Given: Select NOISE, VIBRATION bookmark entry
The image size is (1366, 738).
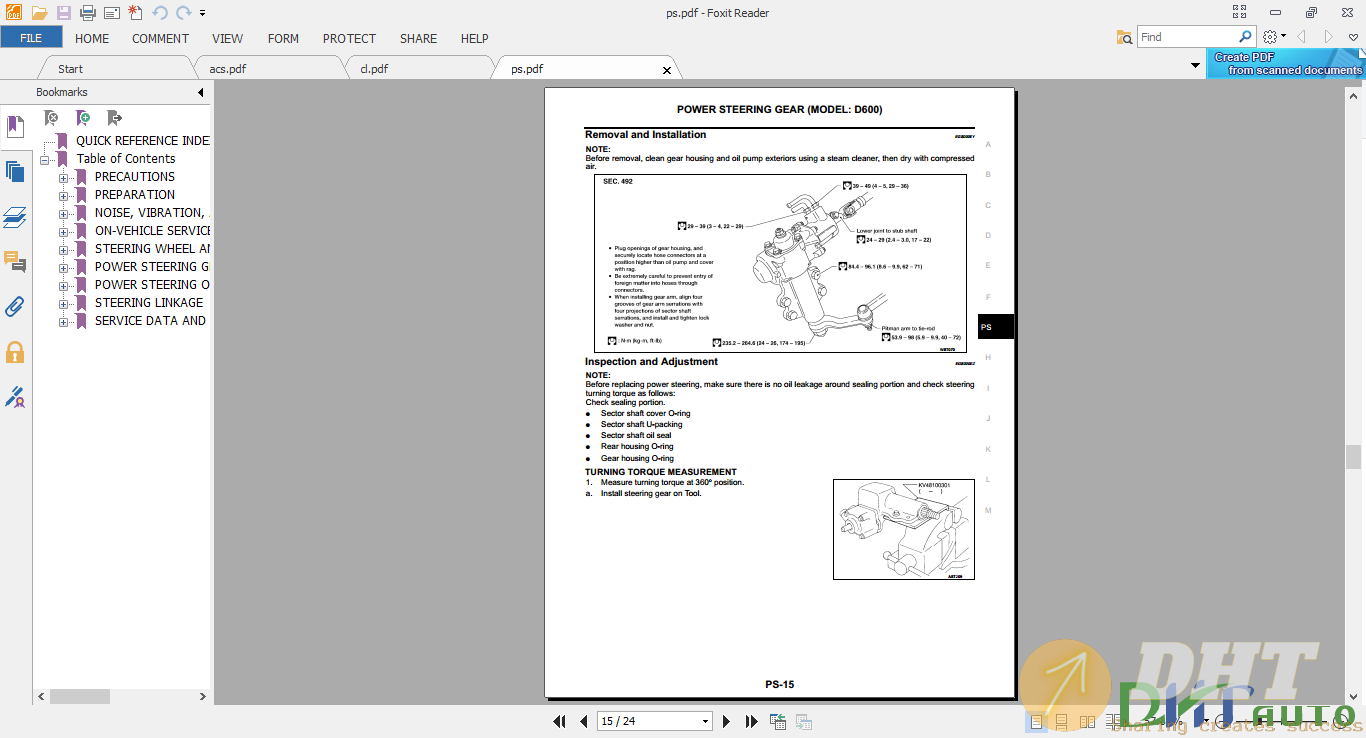Looking at the screenshot, I should [150, 213].
